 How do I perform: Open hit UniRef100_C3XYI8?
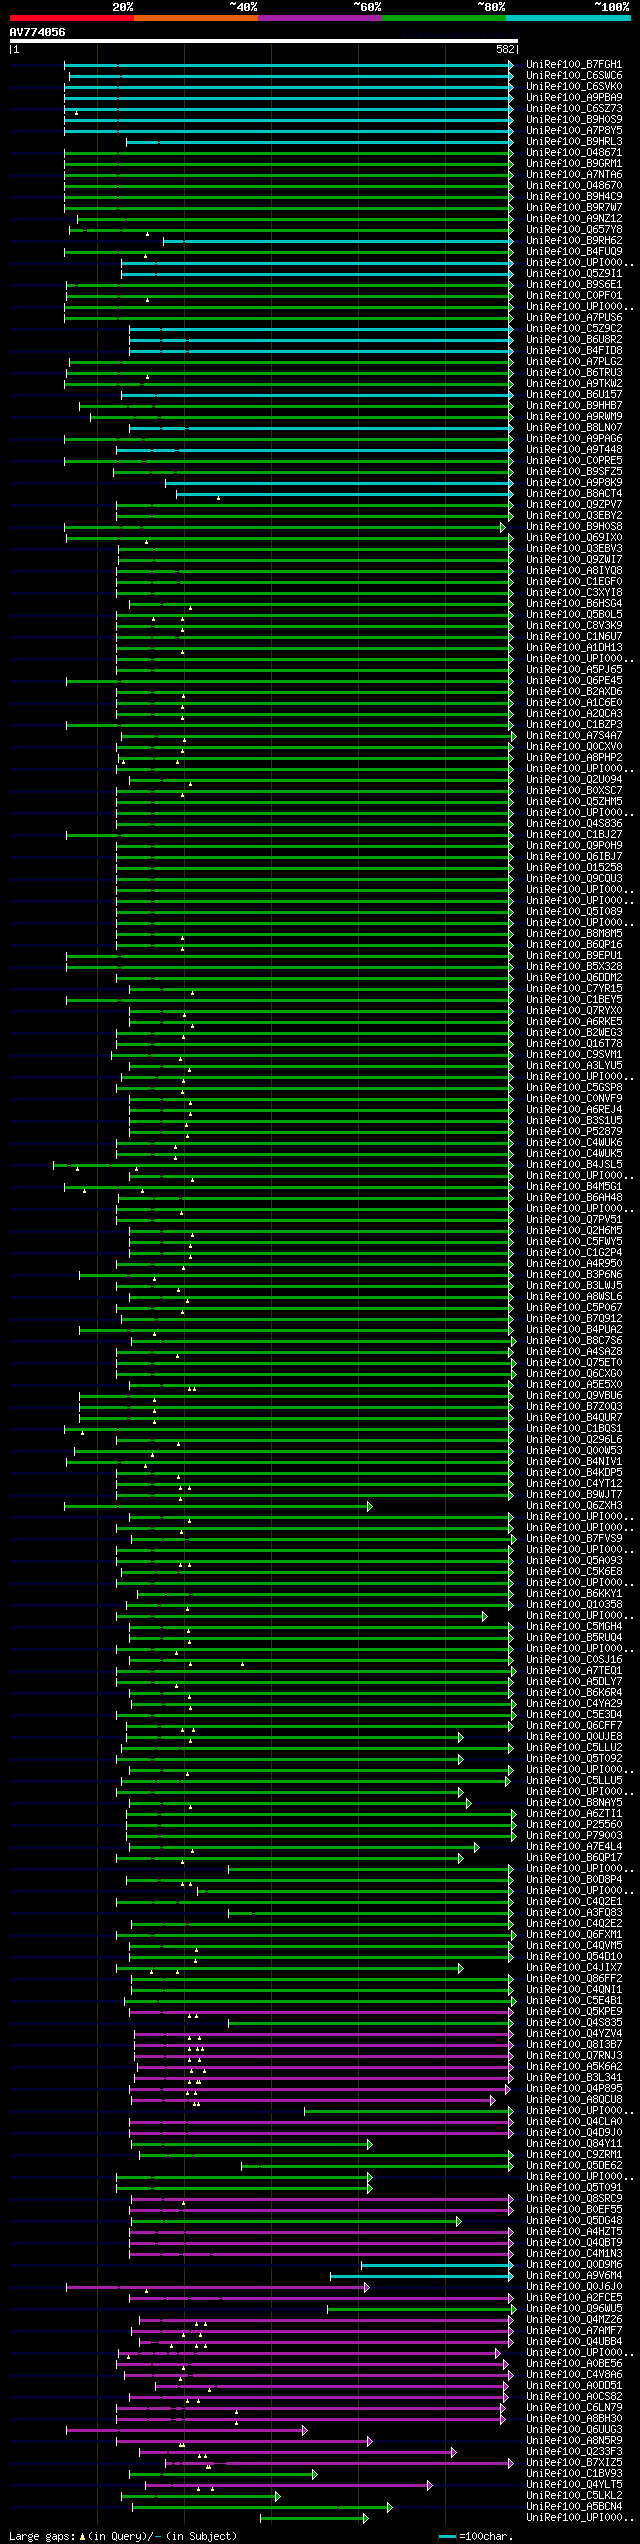pyautogui.click(x=574, y=593)
